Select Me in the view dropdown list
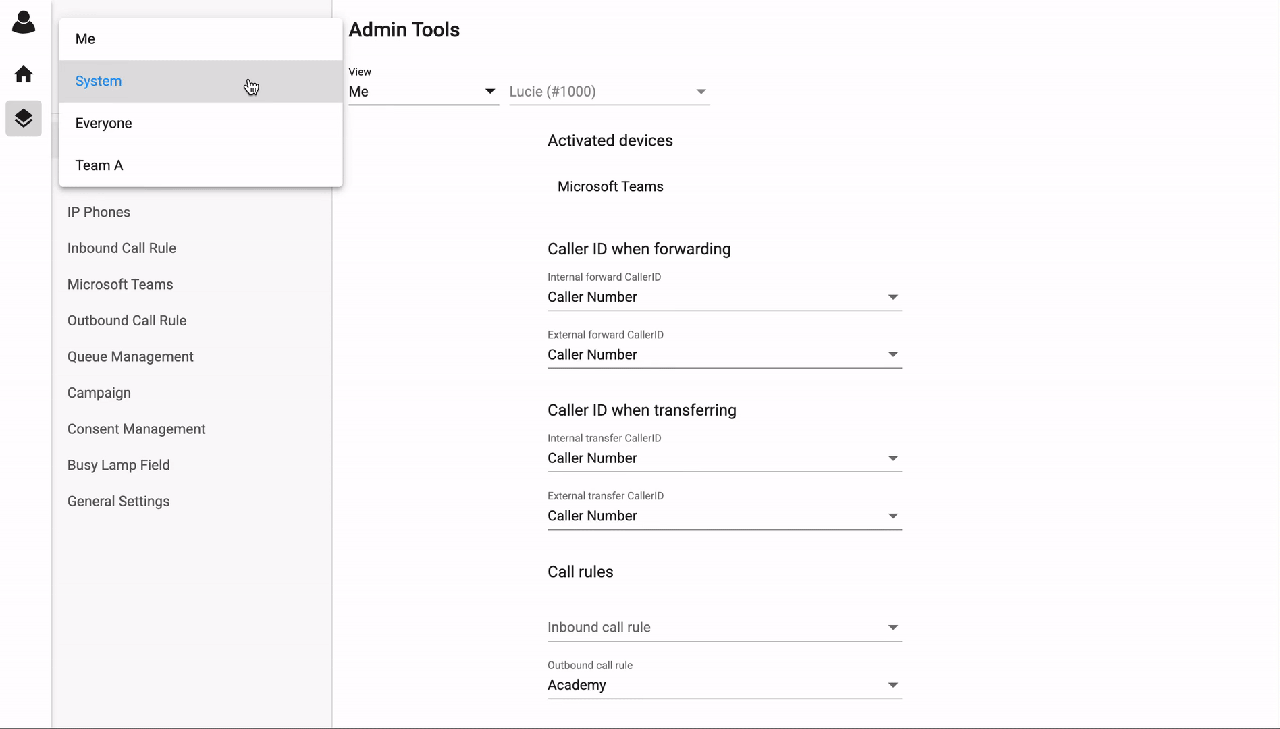The width and height of the screenshot is (1280, 729). (x=201, y=39)
